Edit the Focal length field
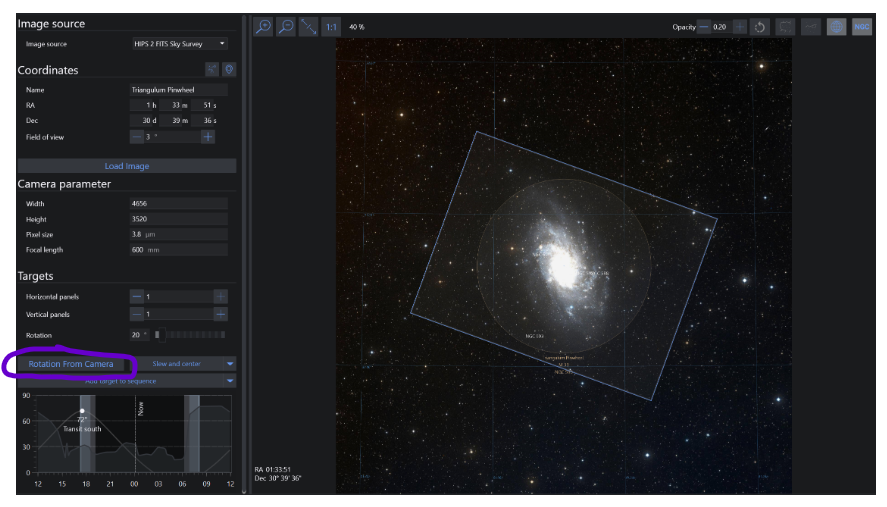The height and width of the screenshot is (507, 887). (179, 250)
